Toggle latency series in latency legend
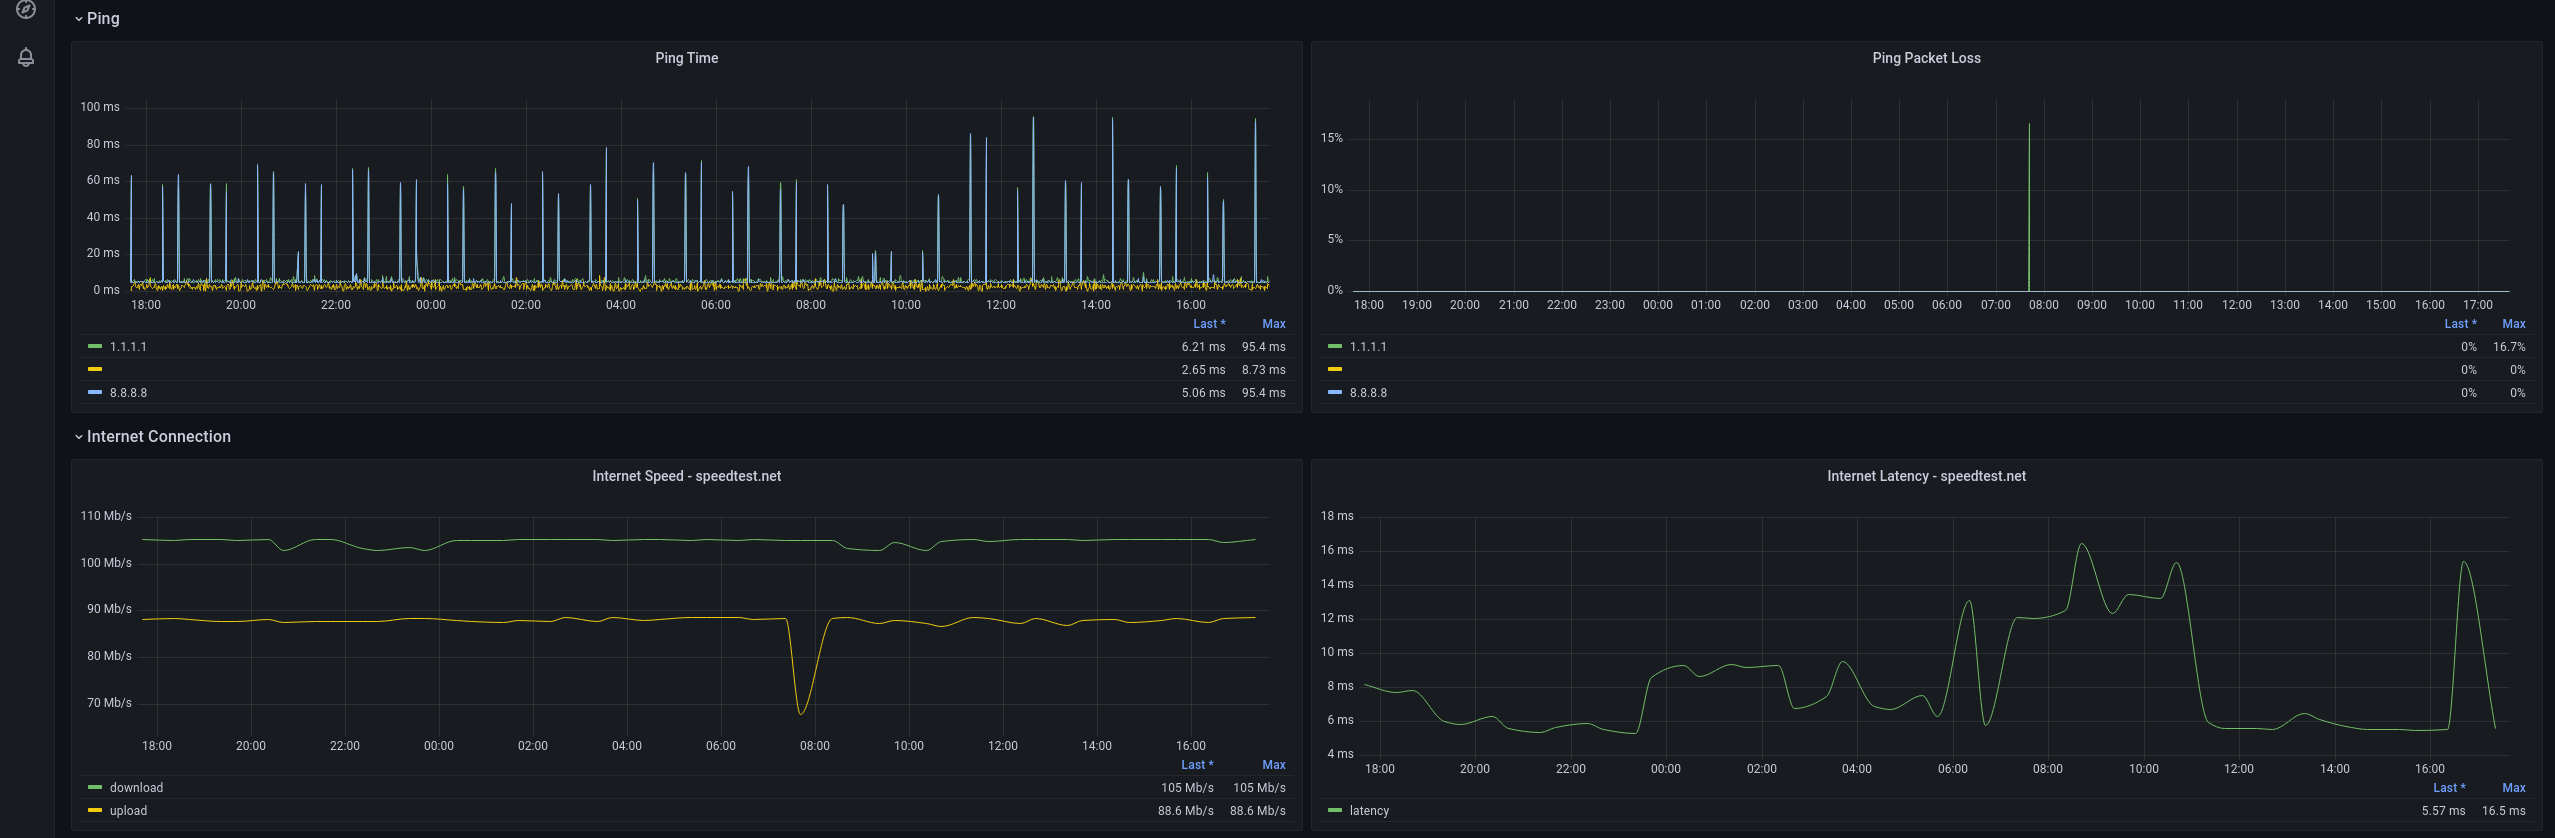This screenshot has height=838, width=2555. 1369,811
